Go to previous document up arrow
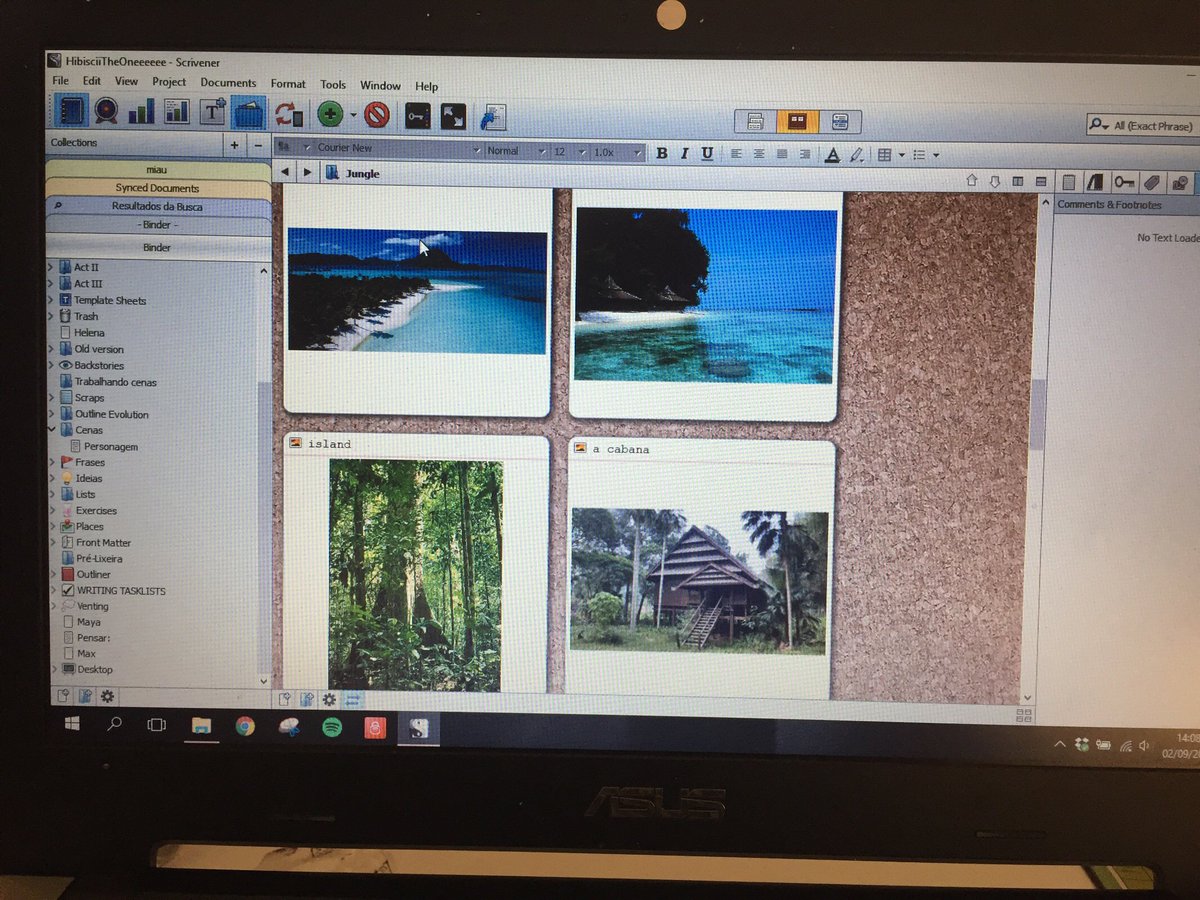 (971, 181)
